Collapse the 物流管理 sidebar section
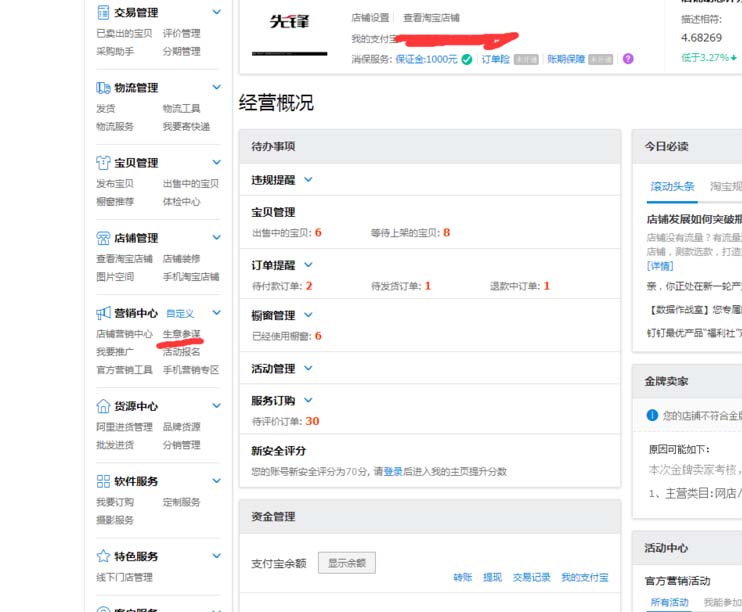 point(216,87)
